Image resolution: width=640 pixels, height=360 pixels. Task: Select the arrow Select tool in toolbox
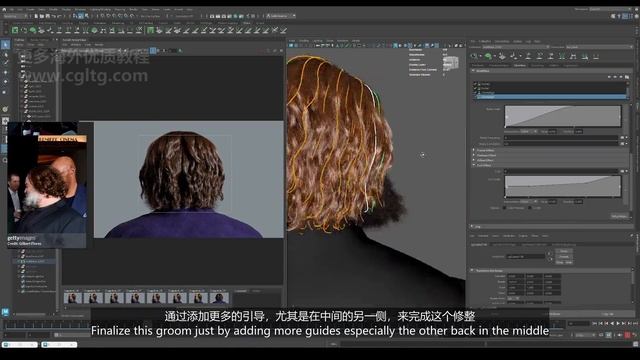[5, 44]
